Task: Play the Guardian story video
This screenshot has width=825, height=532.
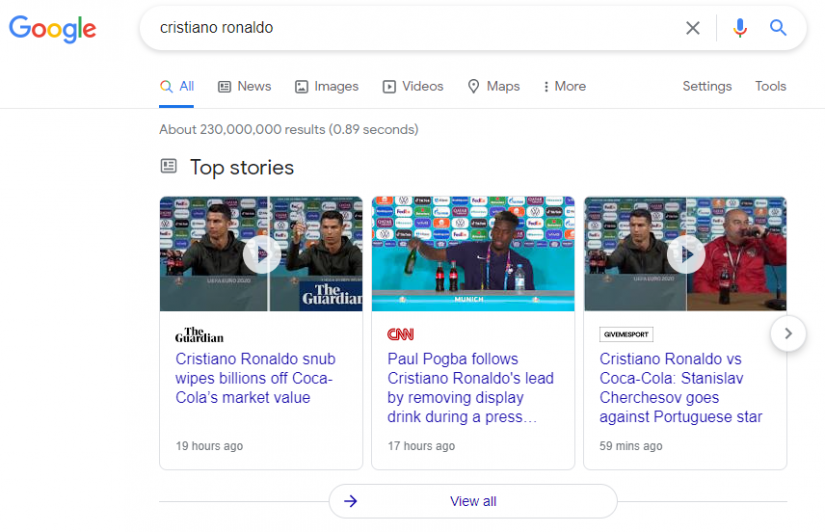Action: point(261,254)
